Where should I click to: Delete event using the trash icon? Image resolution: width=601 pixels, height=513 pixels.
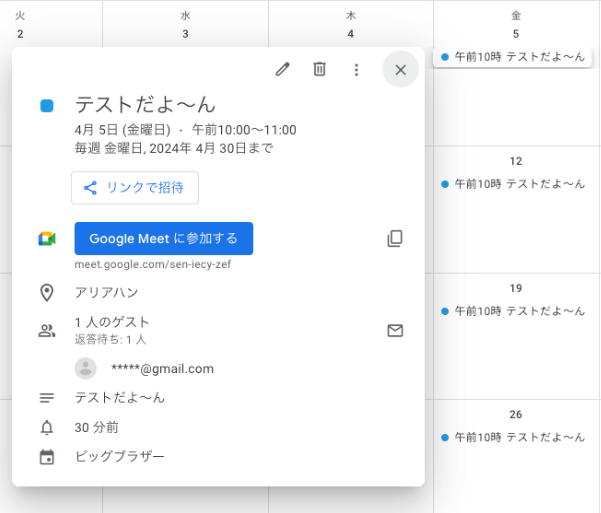(320, 69)
